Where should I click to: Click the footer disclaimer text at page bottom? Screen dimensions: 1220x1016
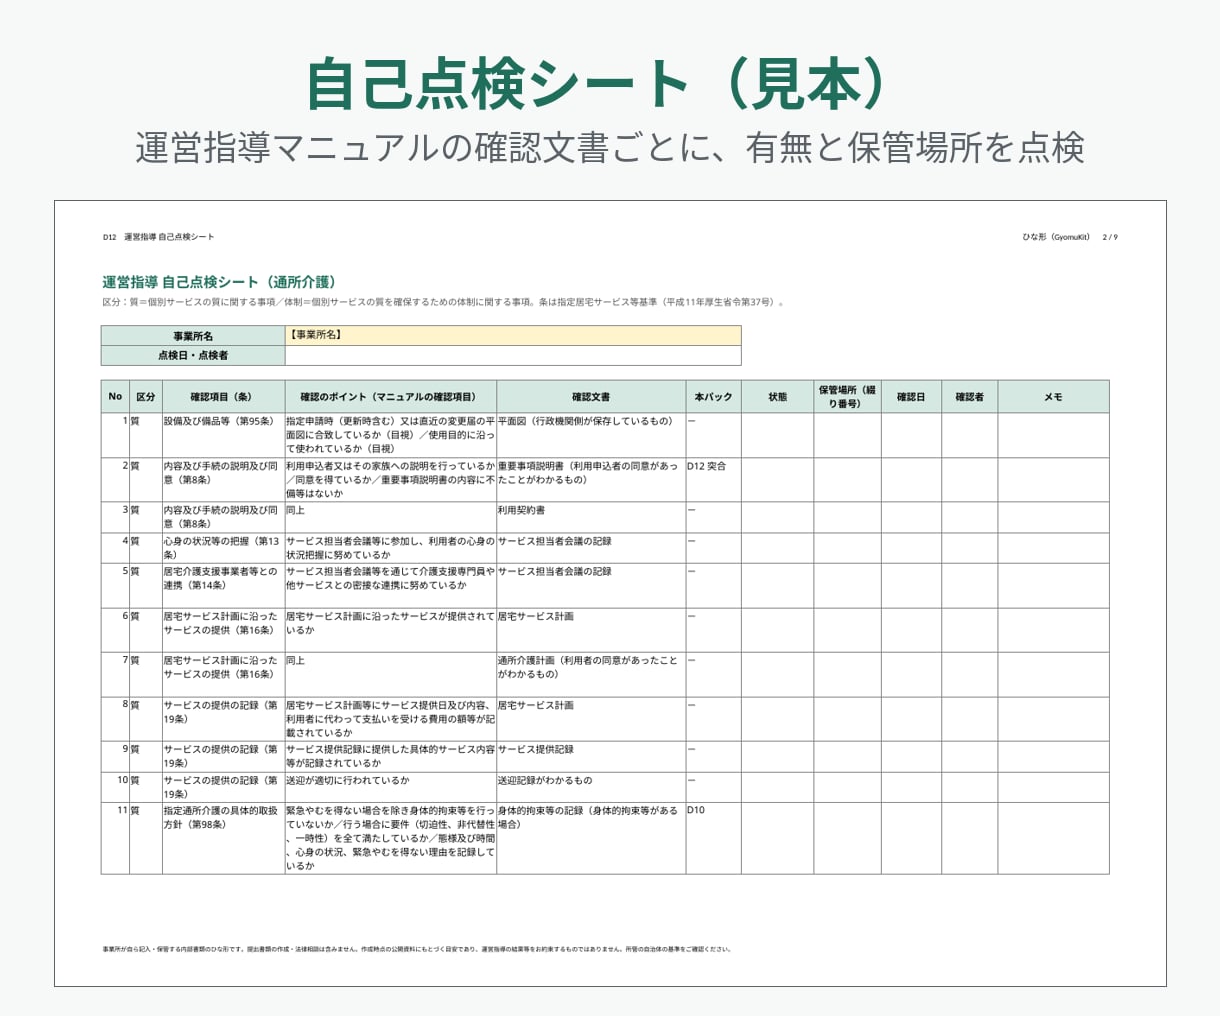pyautogui.click(x=416, y=949)
